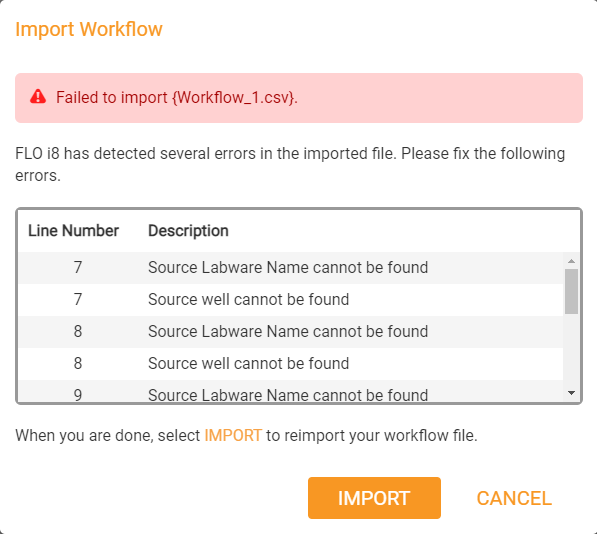Click line number 8 beside Source Labware Name error
This screenshot has width=597, height=534.
78,332
